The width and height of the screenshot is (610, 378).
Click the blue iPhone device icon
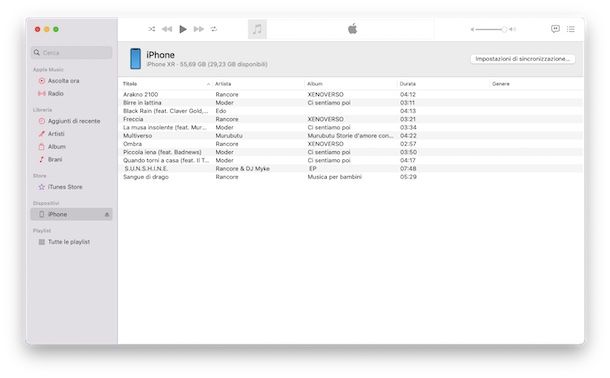(x=135, y=59)
